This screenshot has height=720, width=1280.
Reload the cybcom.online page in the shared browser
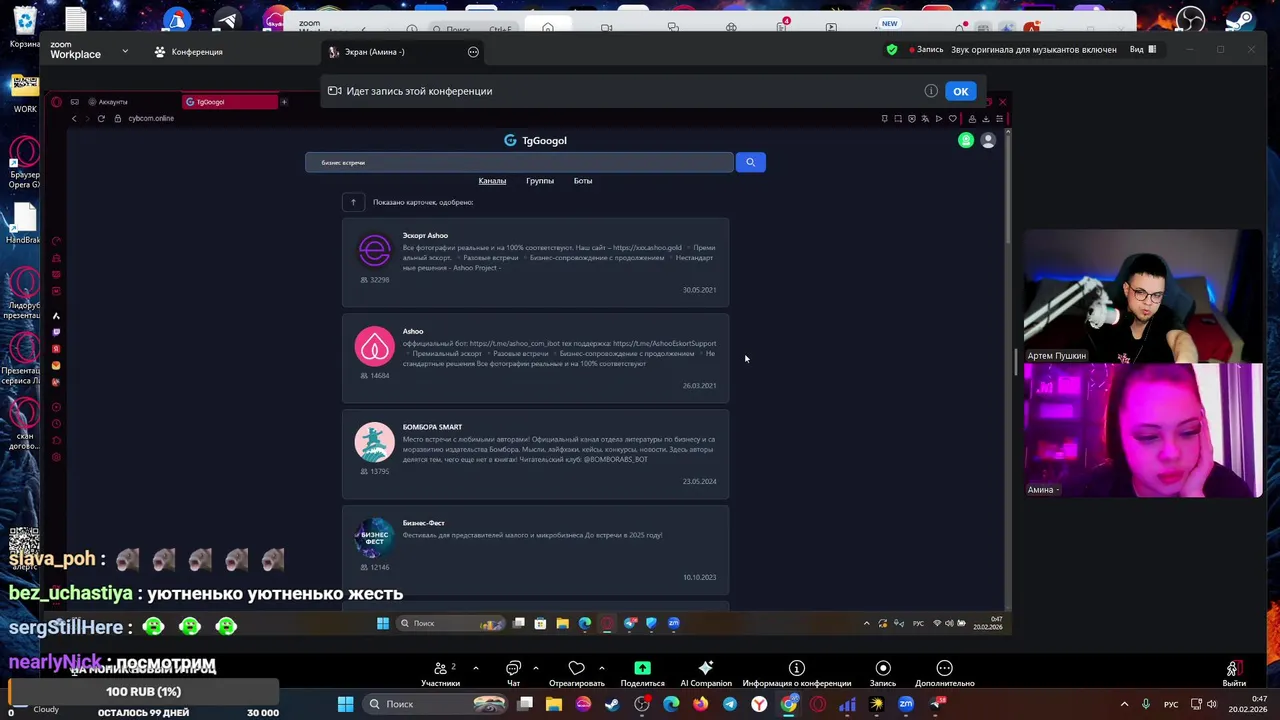coord(101,118)
